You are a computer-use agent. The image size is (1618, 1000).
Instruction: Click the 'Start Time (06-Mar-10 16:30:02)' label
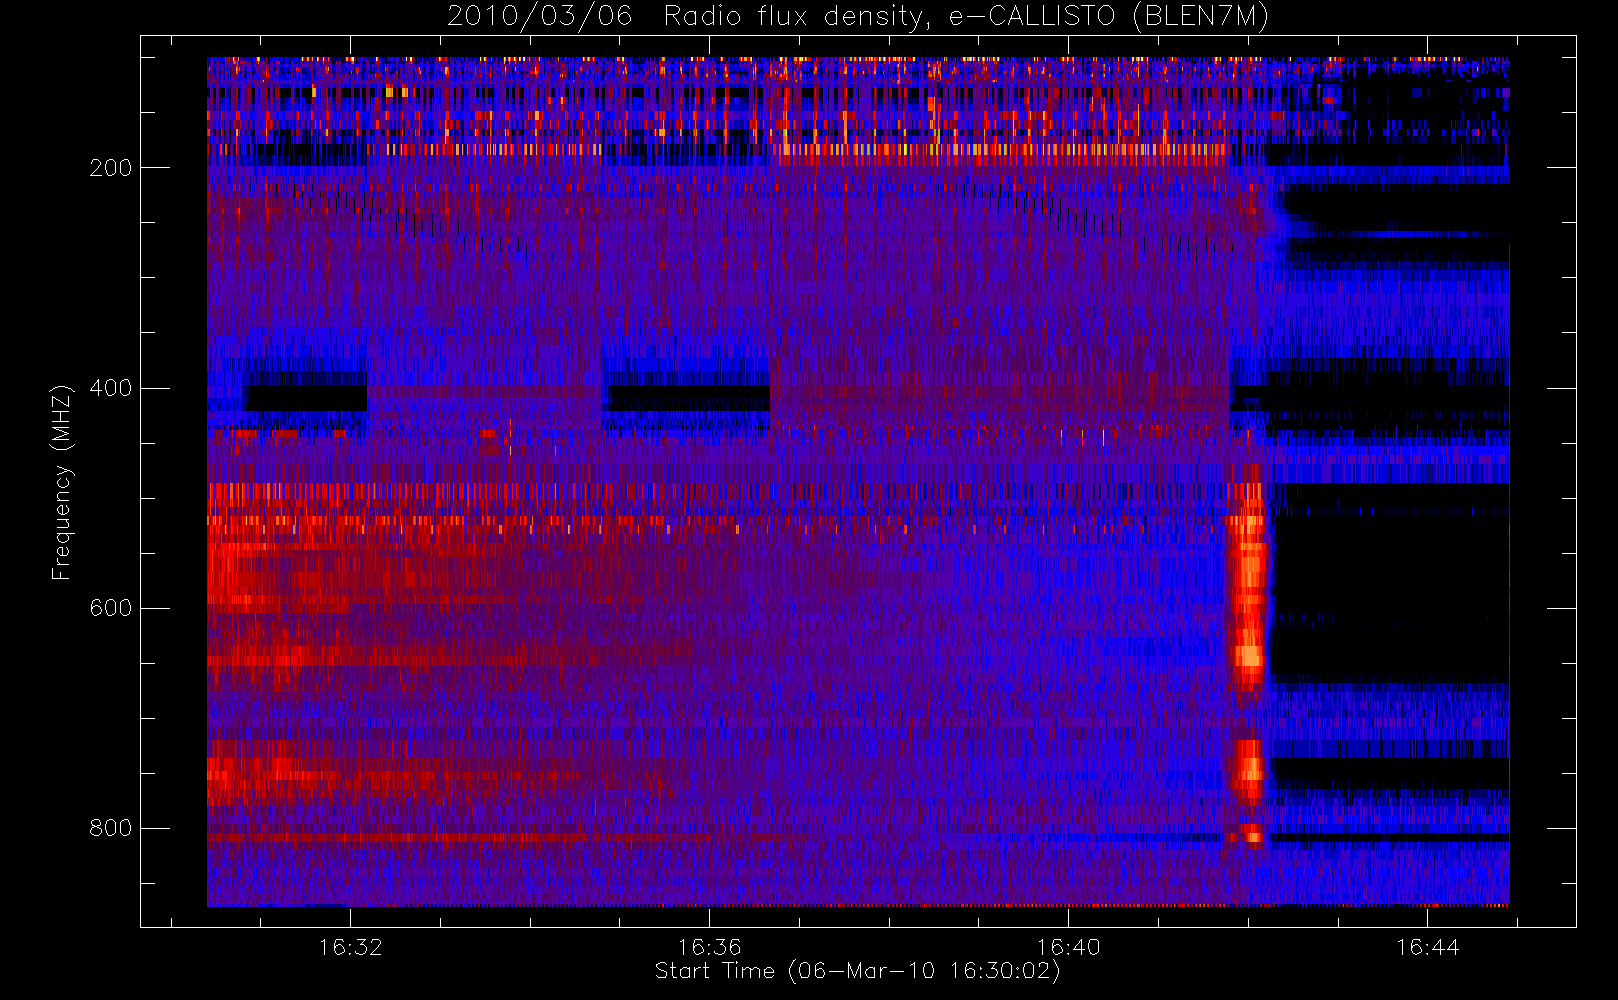[857, 971]
